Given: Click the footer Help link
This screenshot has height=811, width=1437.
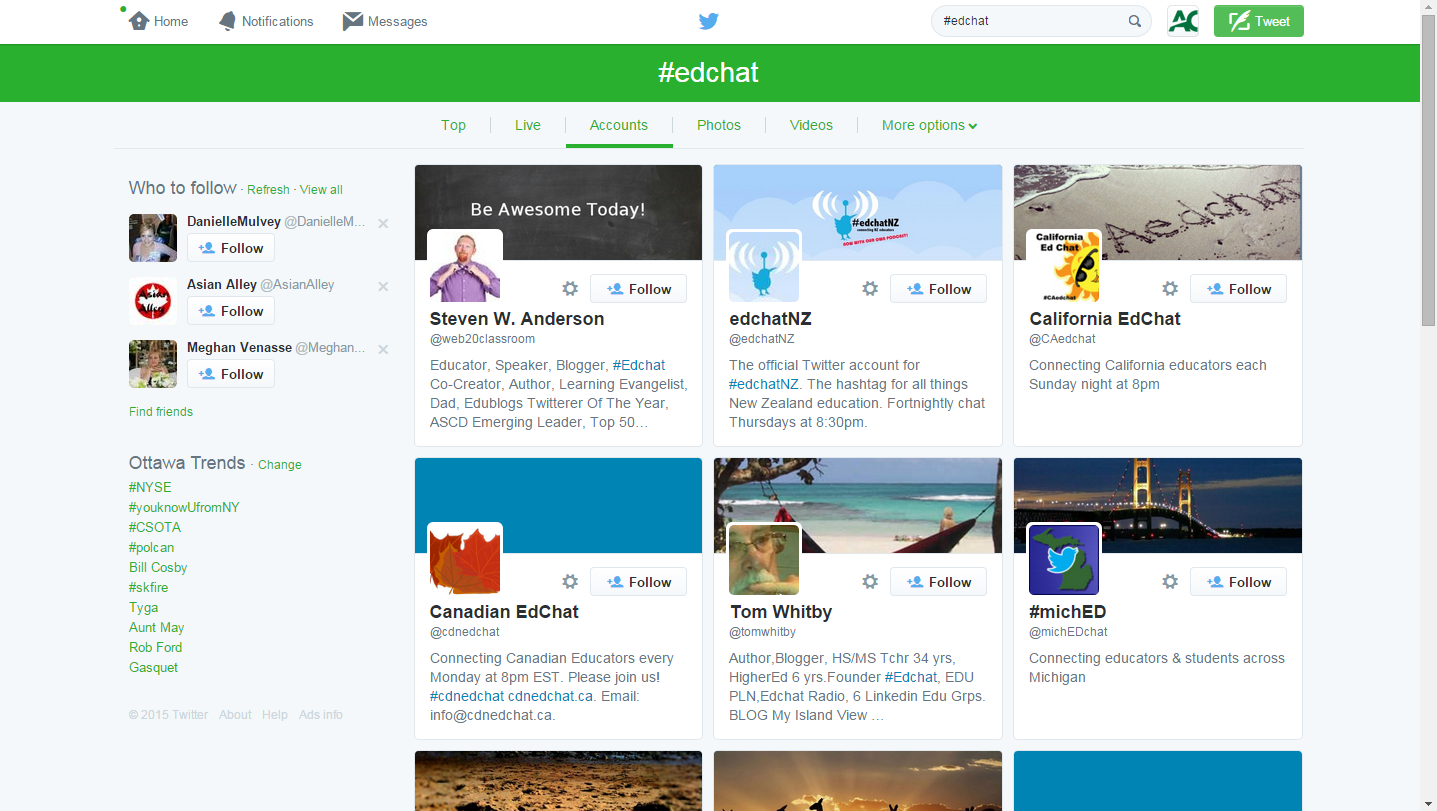Looking at the screenshot, I should tap(275, 715).
